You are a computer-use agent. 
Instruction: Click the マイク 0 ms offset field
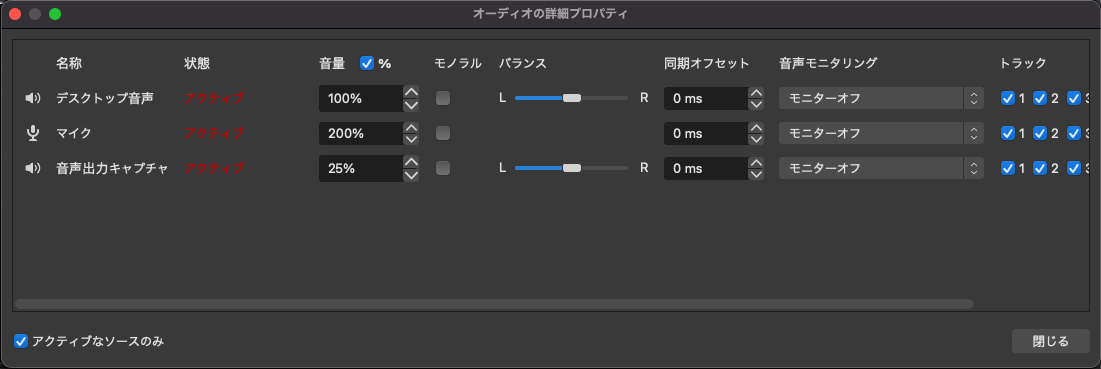706,133
